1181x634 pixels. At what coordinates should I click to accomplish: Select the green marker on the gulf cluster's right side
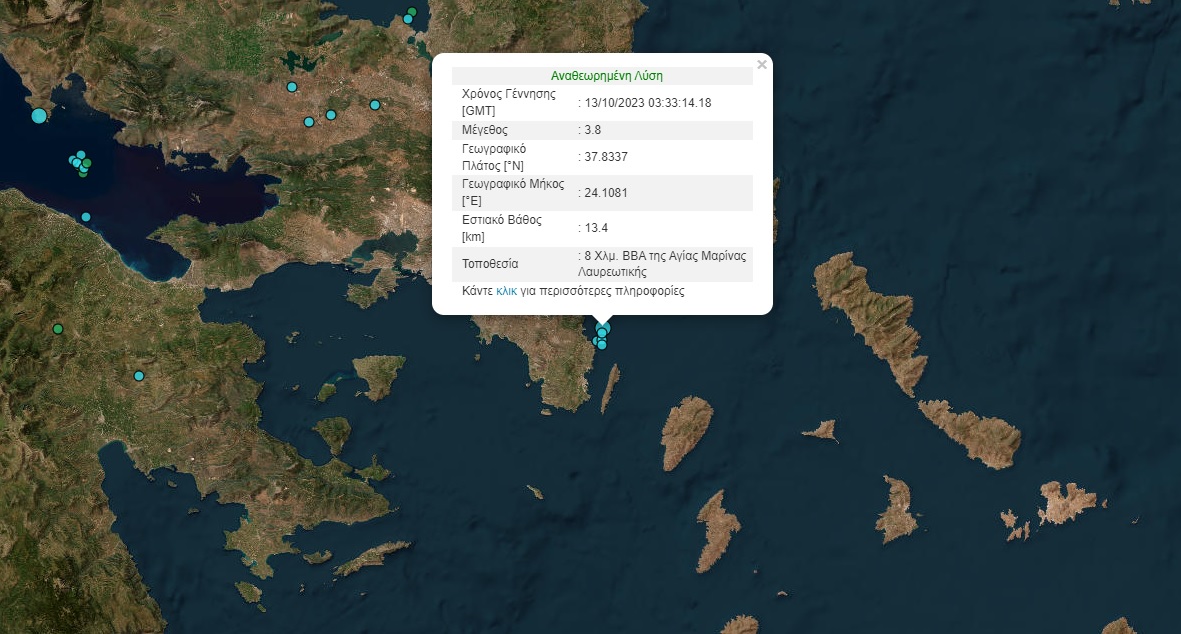(87, 163)
